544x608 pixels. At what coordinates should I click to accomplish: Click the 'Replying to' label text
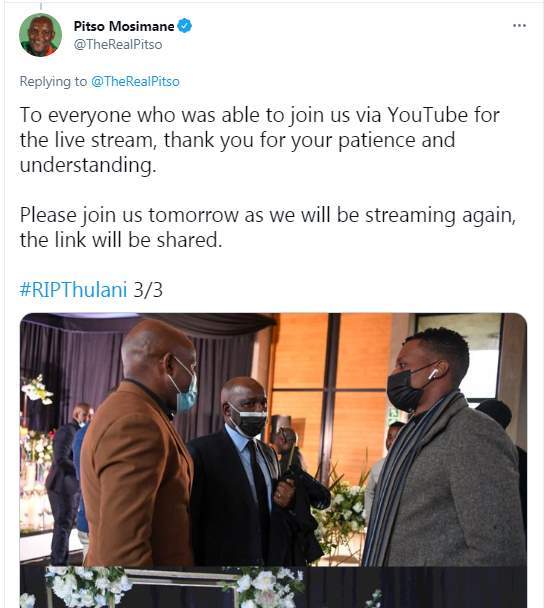[x=53, y=81]
